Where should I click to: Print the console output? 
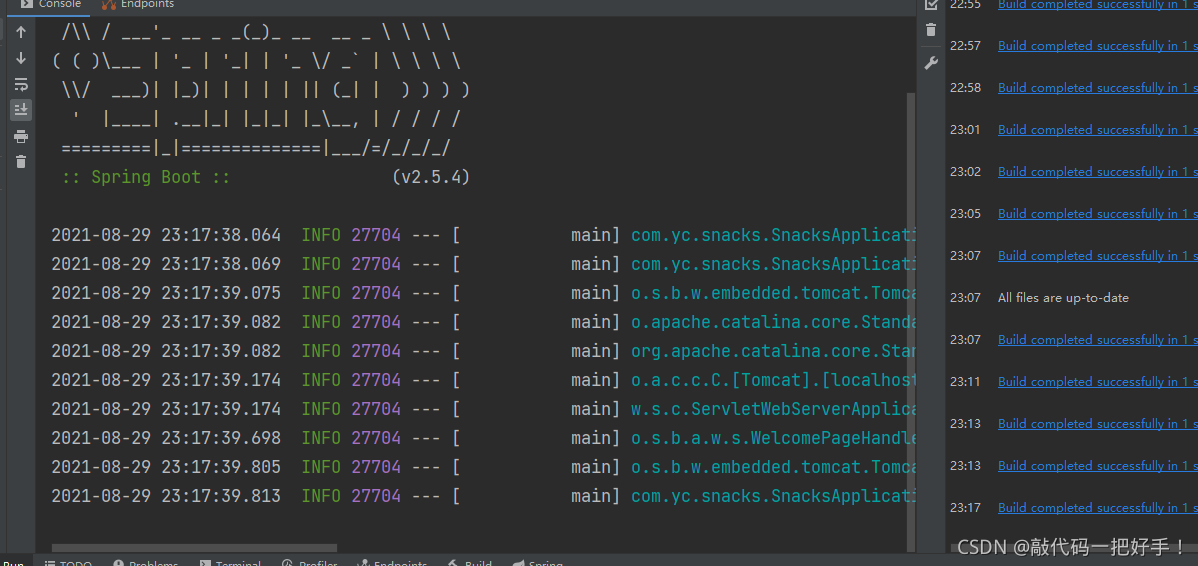coord(21,136)
